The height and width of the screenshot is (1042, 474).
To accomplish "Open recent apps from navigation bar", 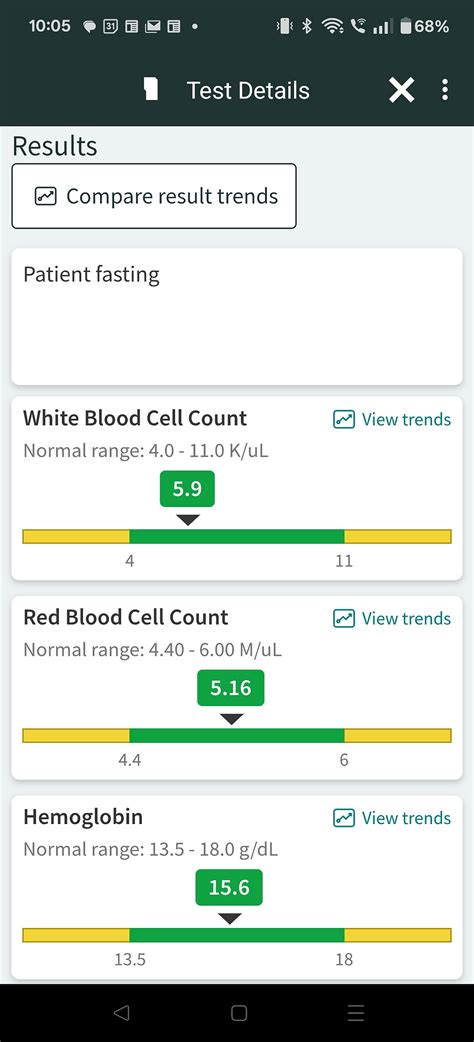I will [x=356, y=1013].
